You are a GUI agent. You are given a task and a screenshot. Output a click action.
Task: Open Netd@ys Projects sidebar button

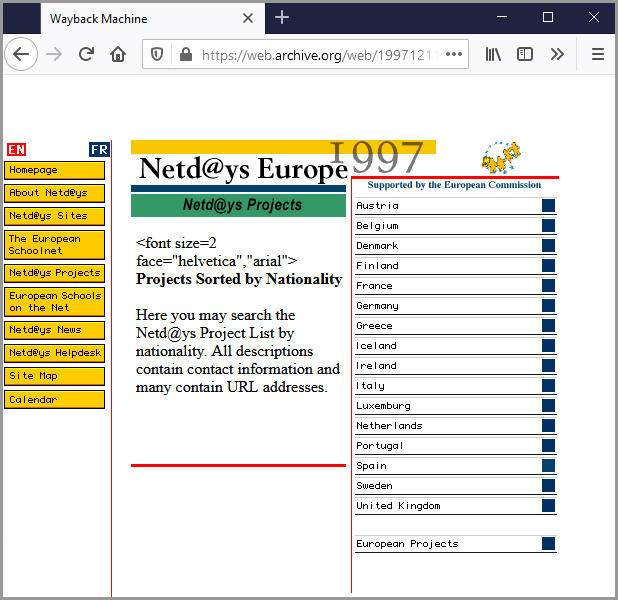pyautogui.click(x=54, y=273)
